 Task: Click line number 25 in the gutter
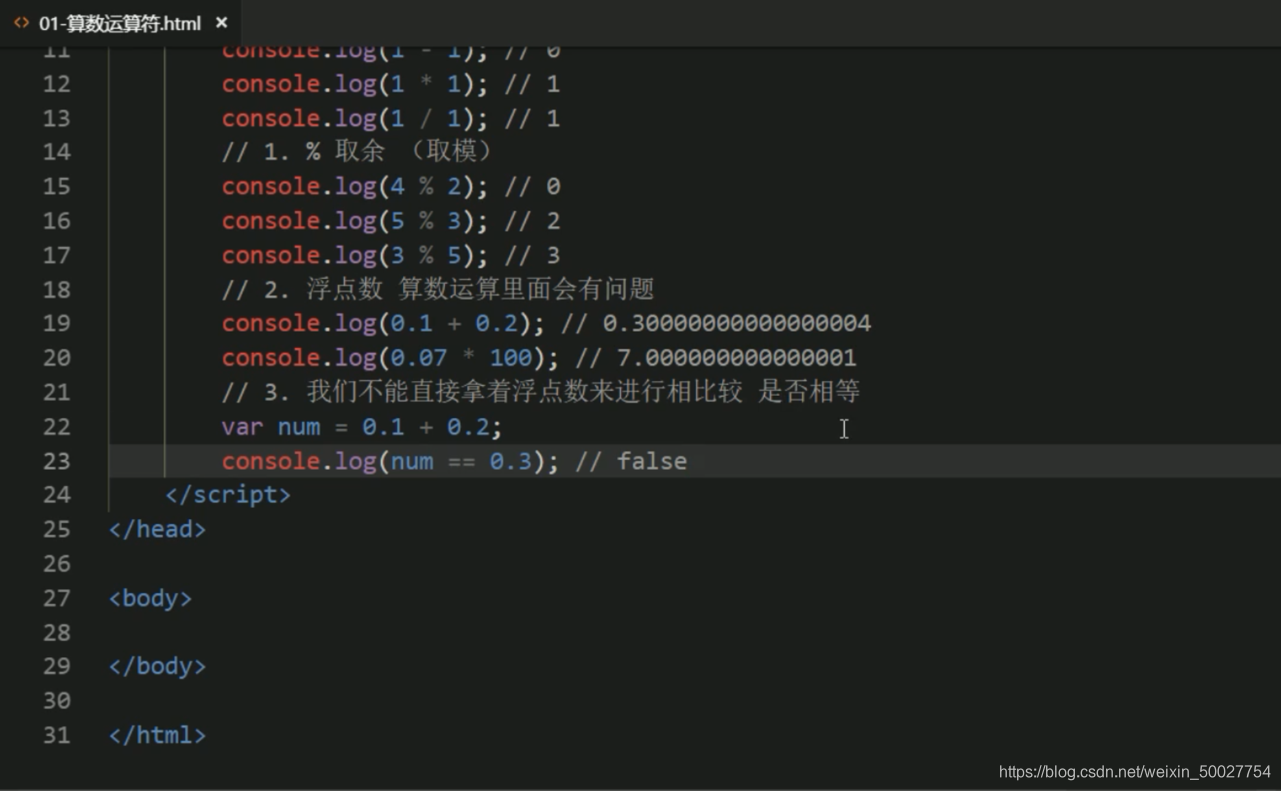57,529
